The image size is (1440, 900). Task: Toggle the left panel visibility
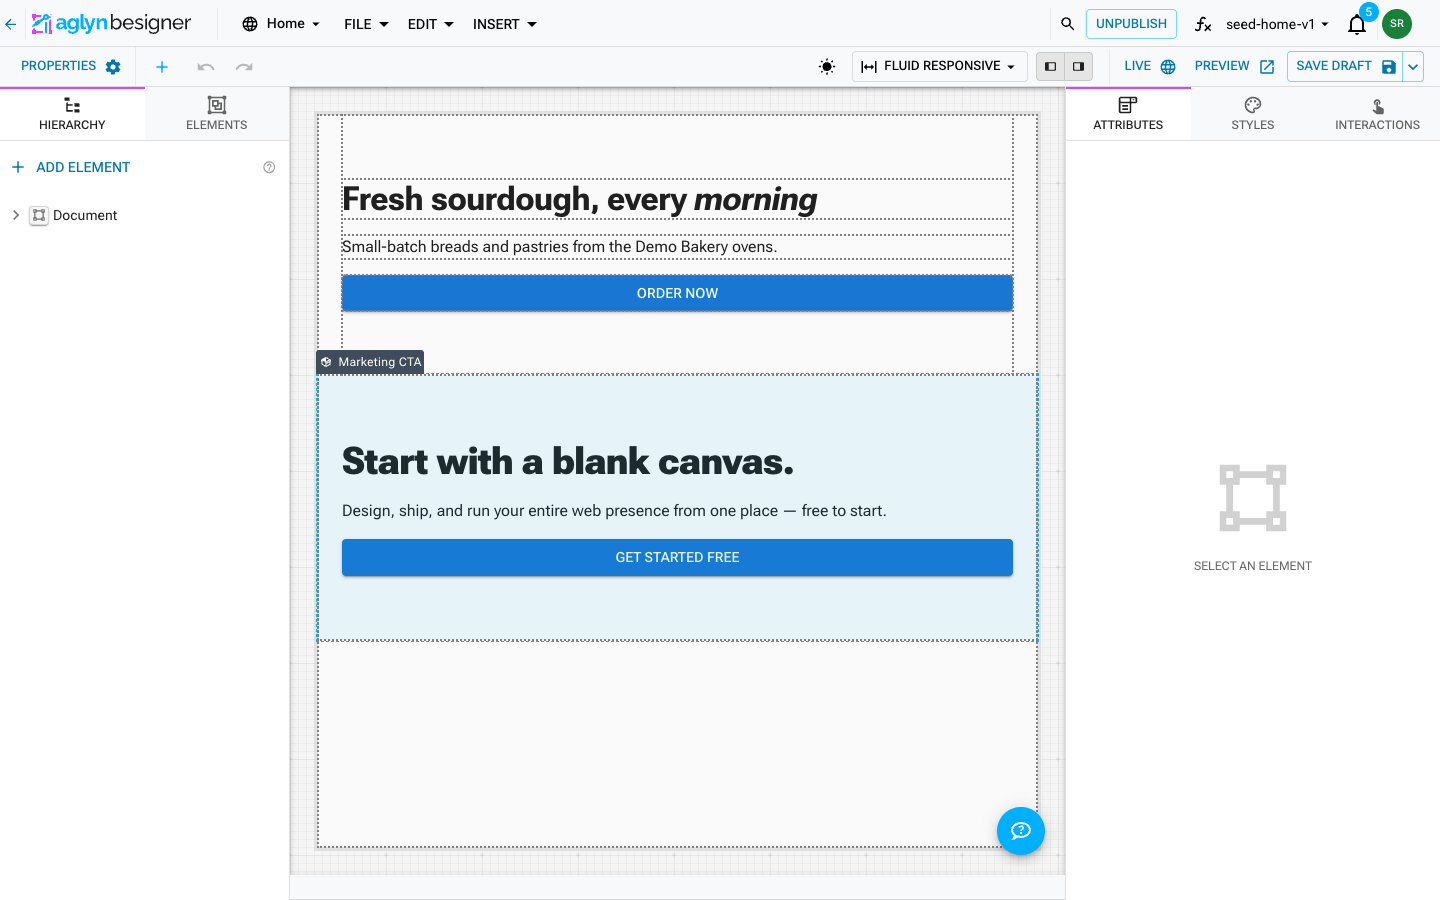1050,67
